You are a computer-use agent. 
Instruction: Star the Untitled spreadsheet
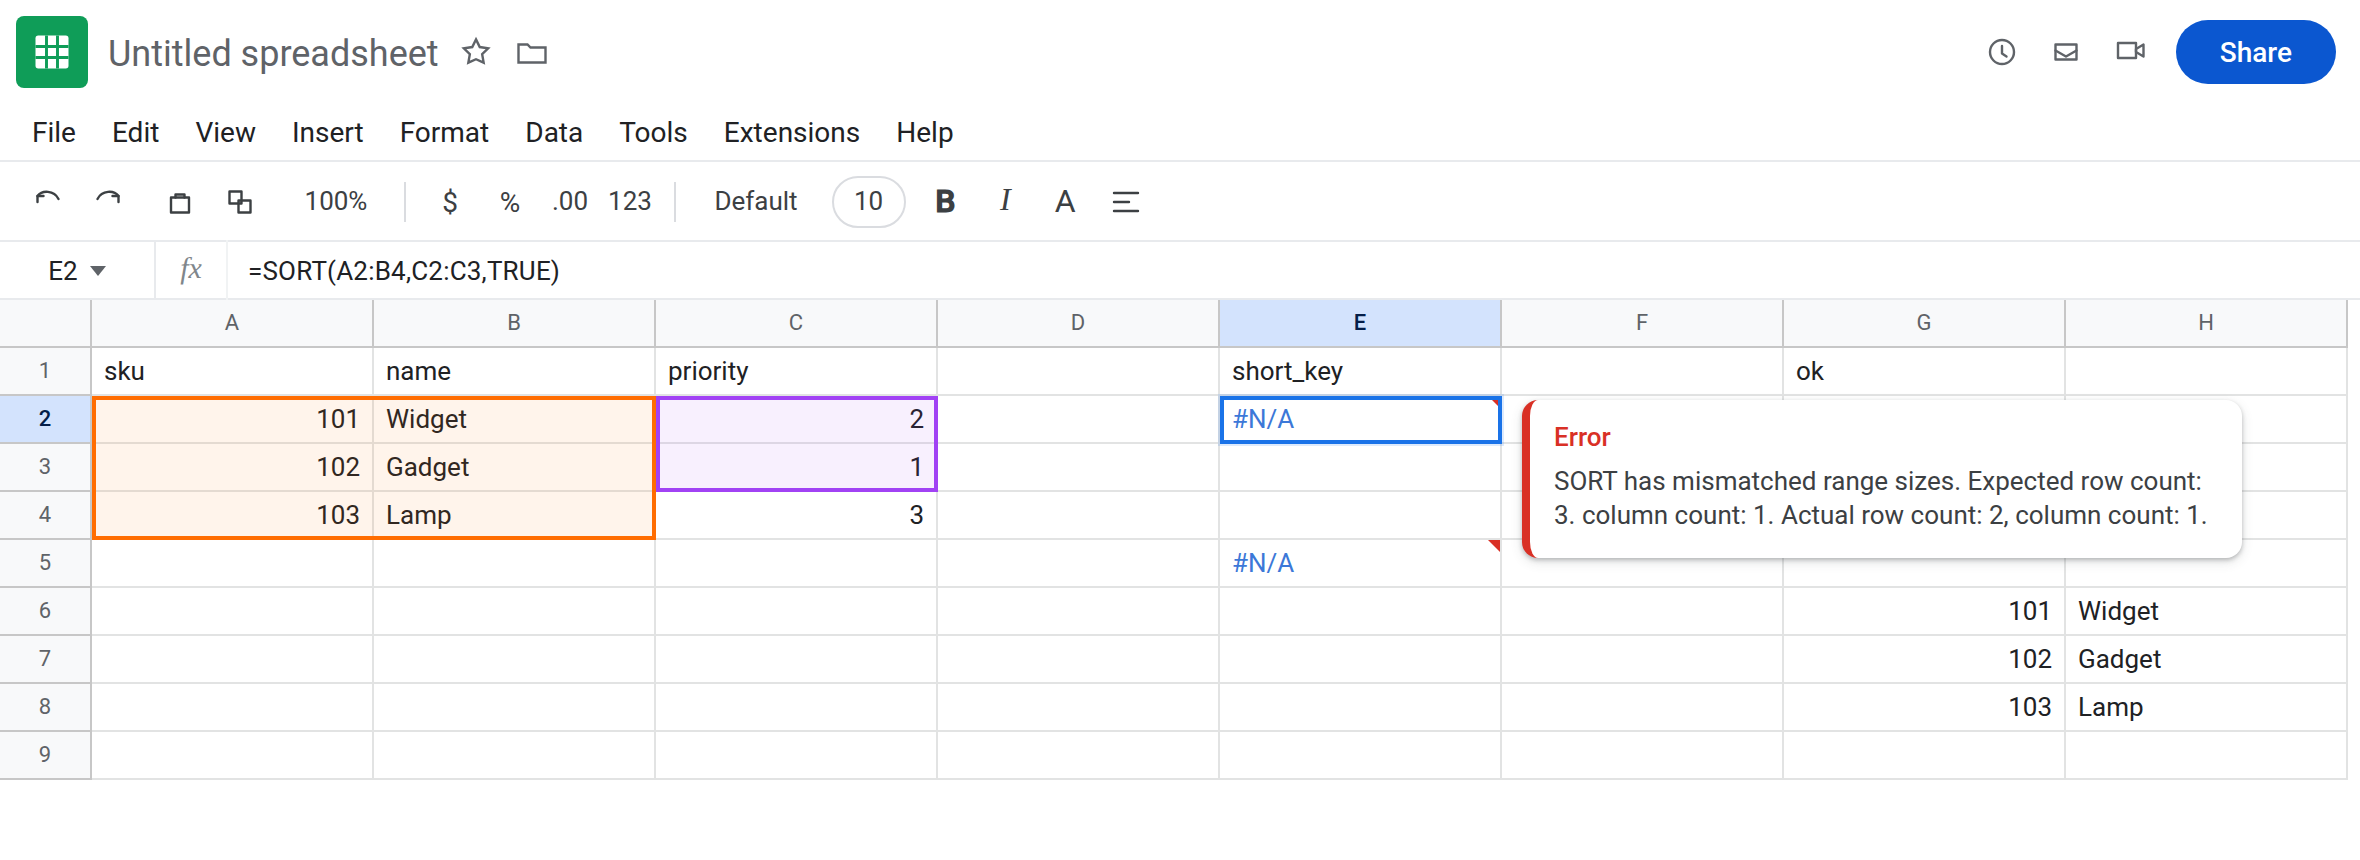476,52
